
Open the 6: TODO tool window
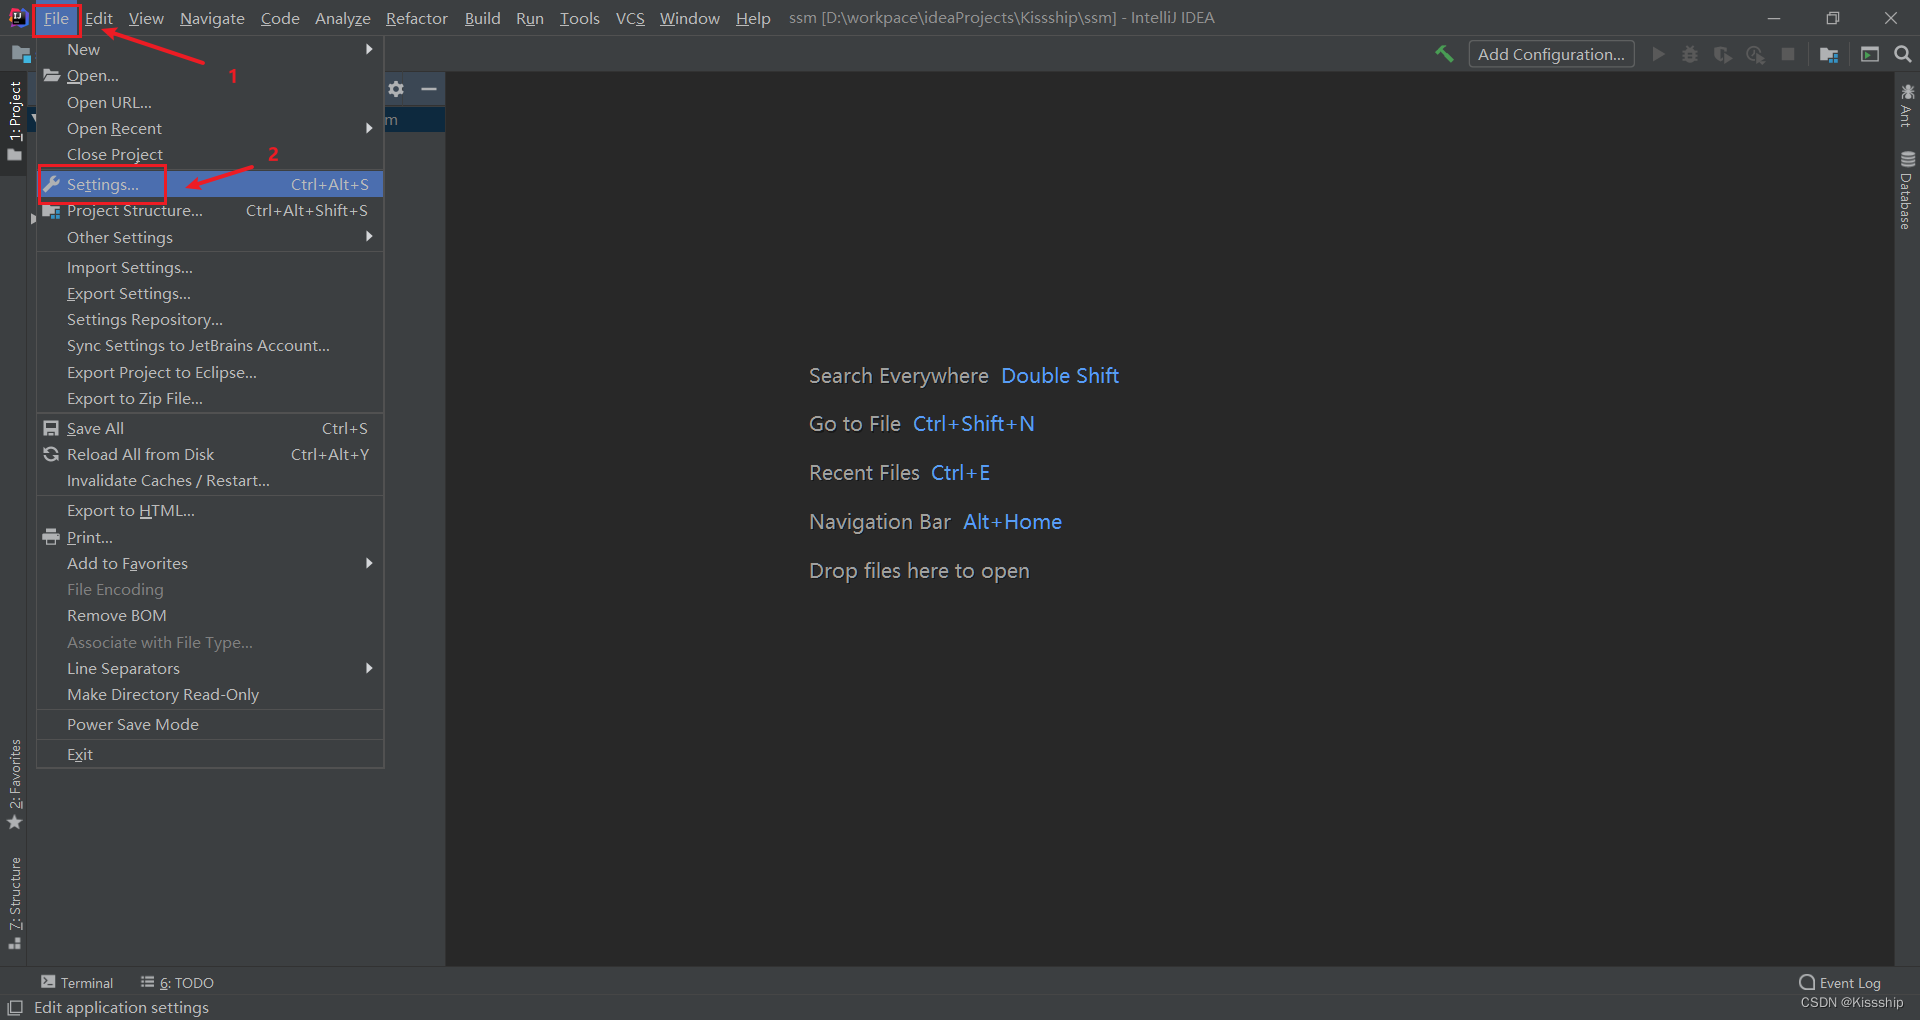pos(177,983)
